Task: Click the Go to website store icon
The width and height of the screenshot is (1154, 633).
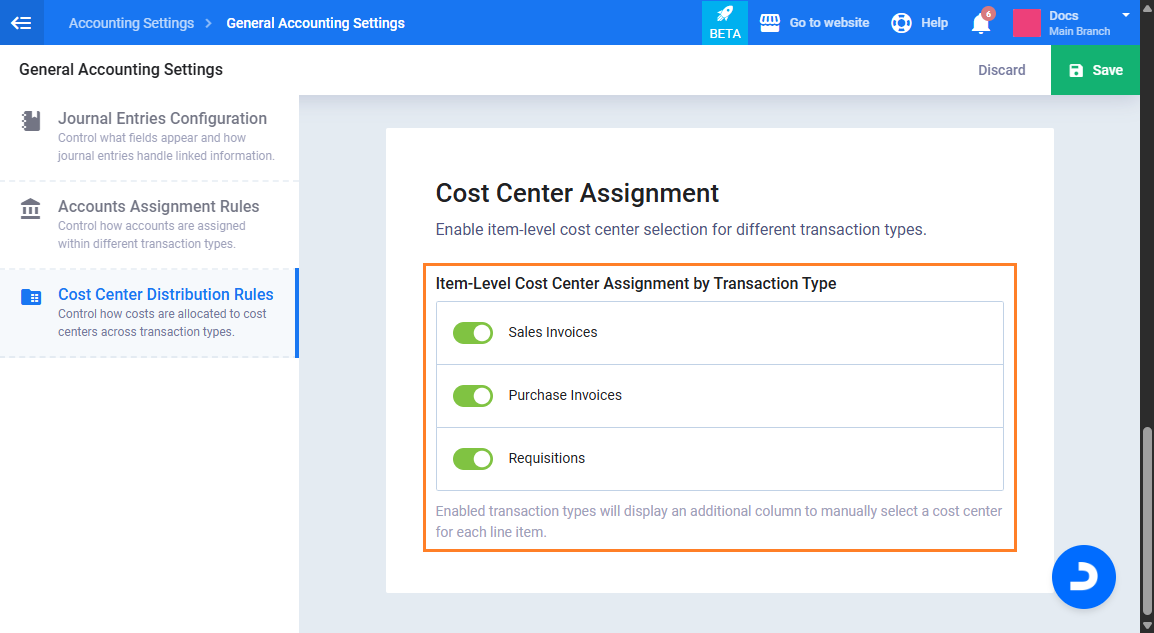Action: pyautogui.click(x=769, y=22)
